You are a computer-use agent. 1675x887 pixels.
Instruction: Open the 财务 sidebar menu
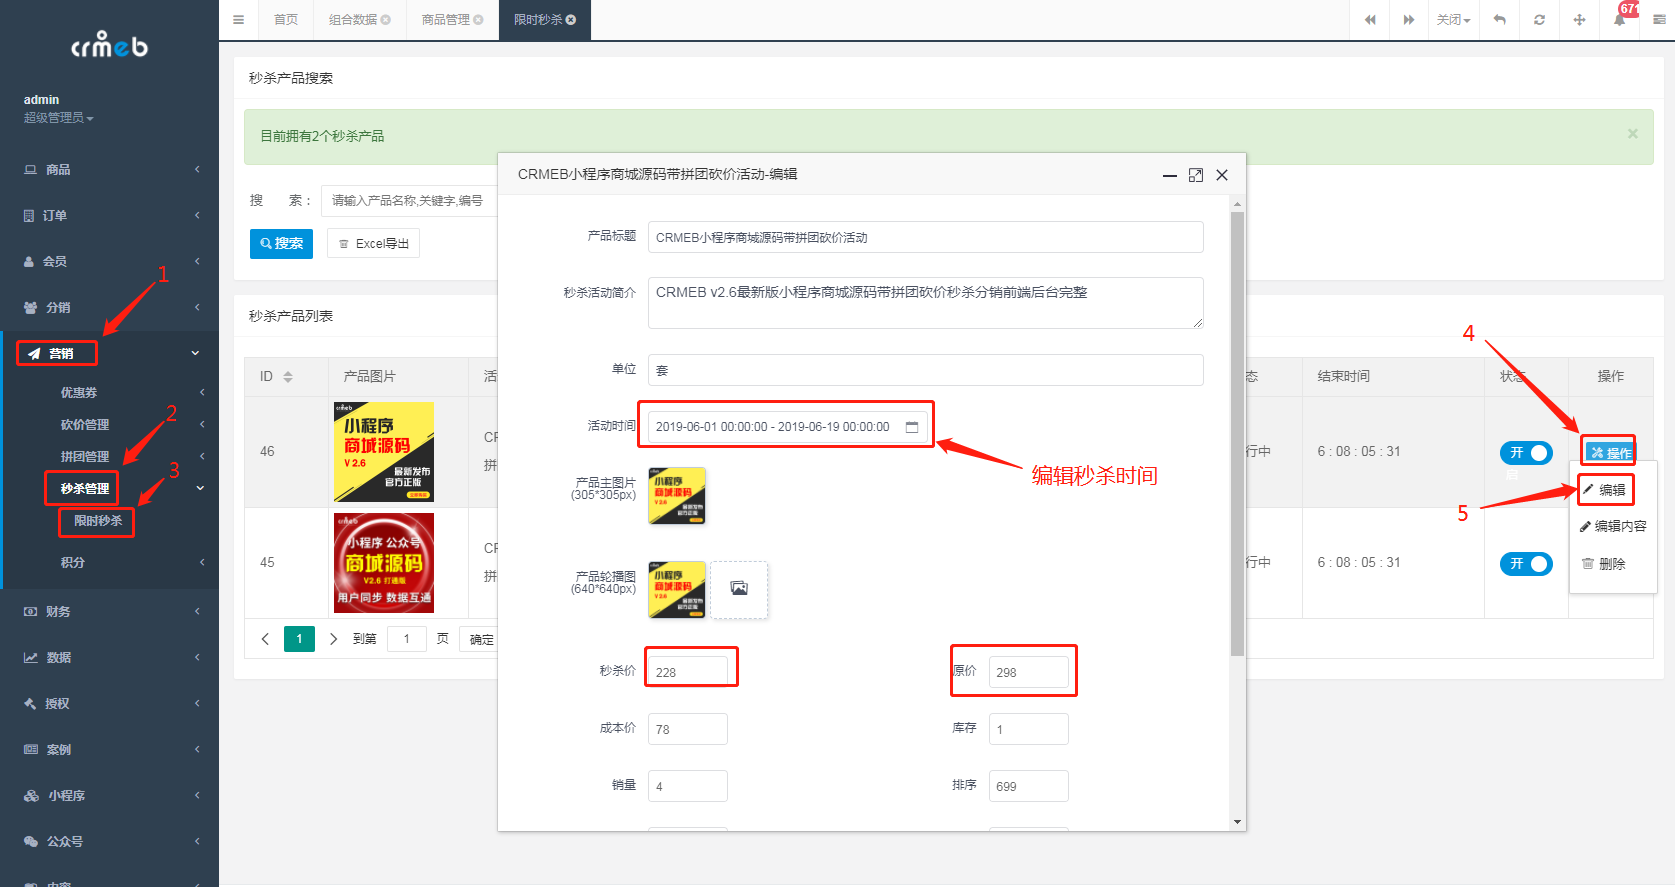click(x=109, y=611)
